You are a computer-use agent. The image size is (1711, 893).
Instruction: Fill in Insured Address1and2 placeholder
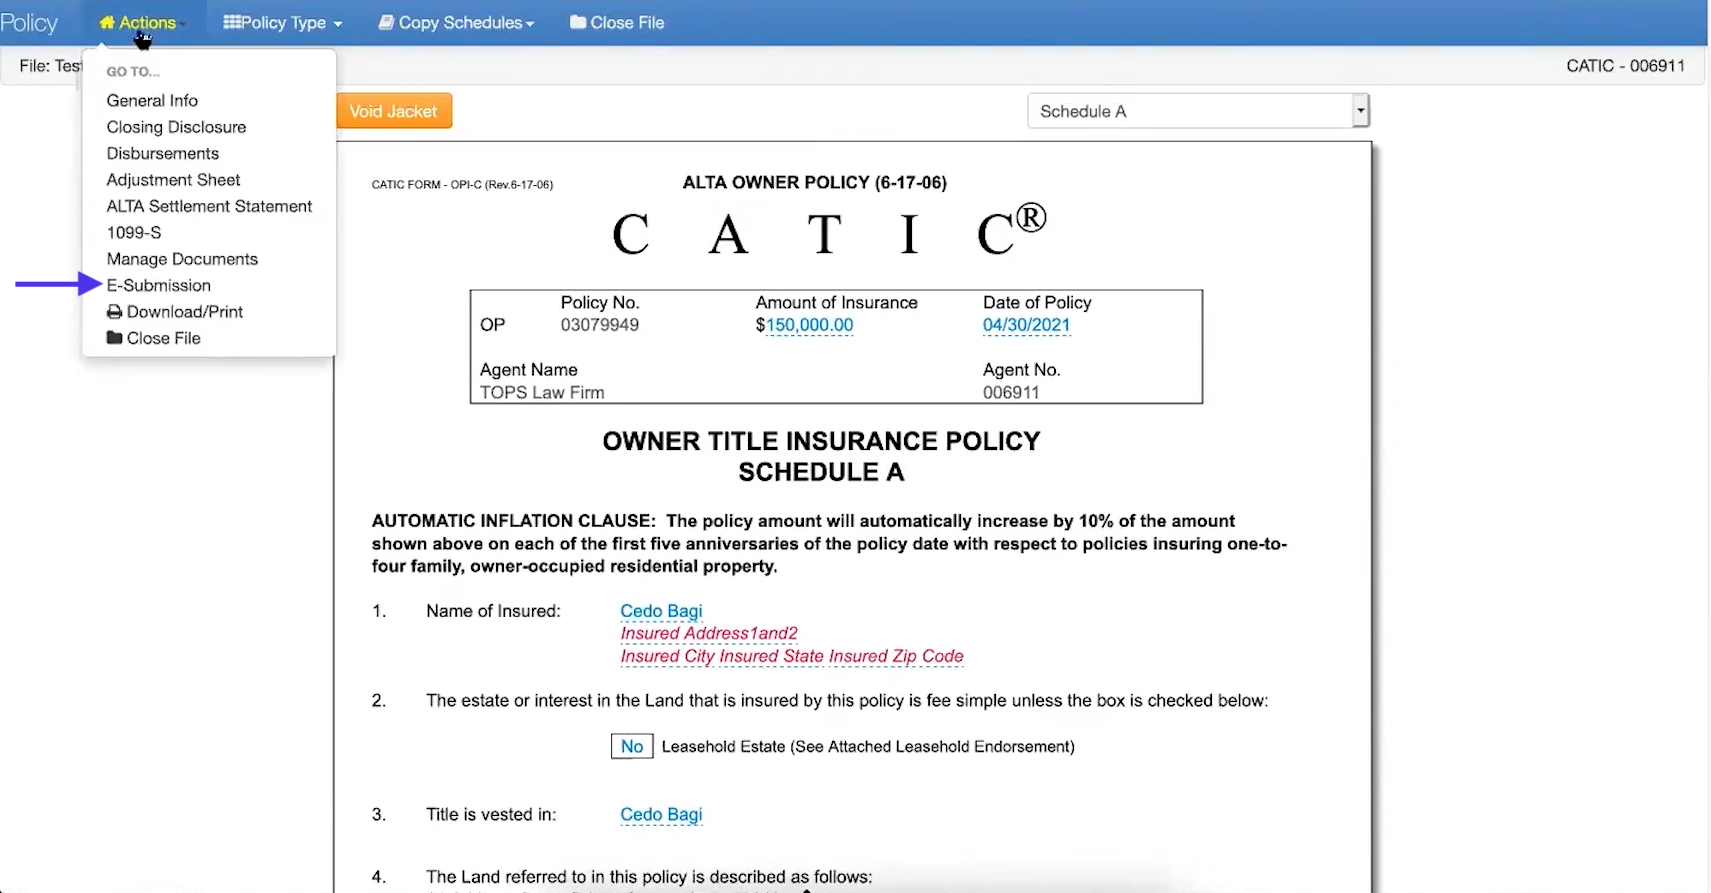tap(709, 633)
